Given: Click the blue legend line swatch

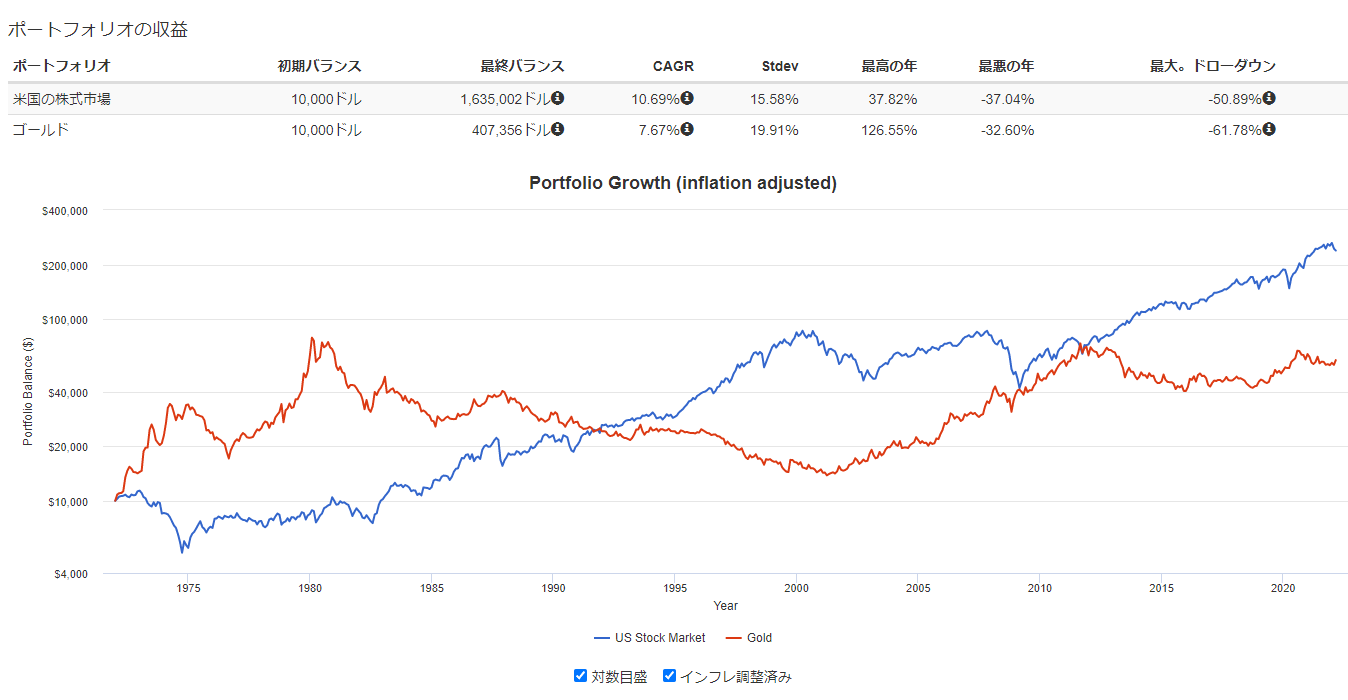Looking at the screenshot, I should coord(601,638).
